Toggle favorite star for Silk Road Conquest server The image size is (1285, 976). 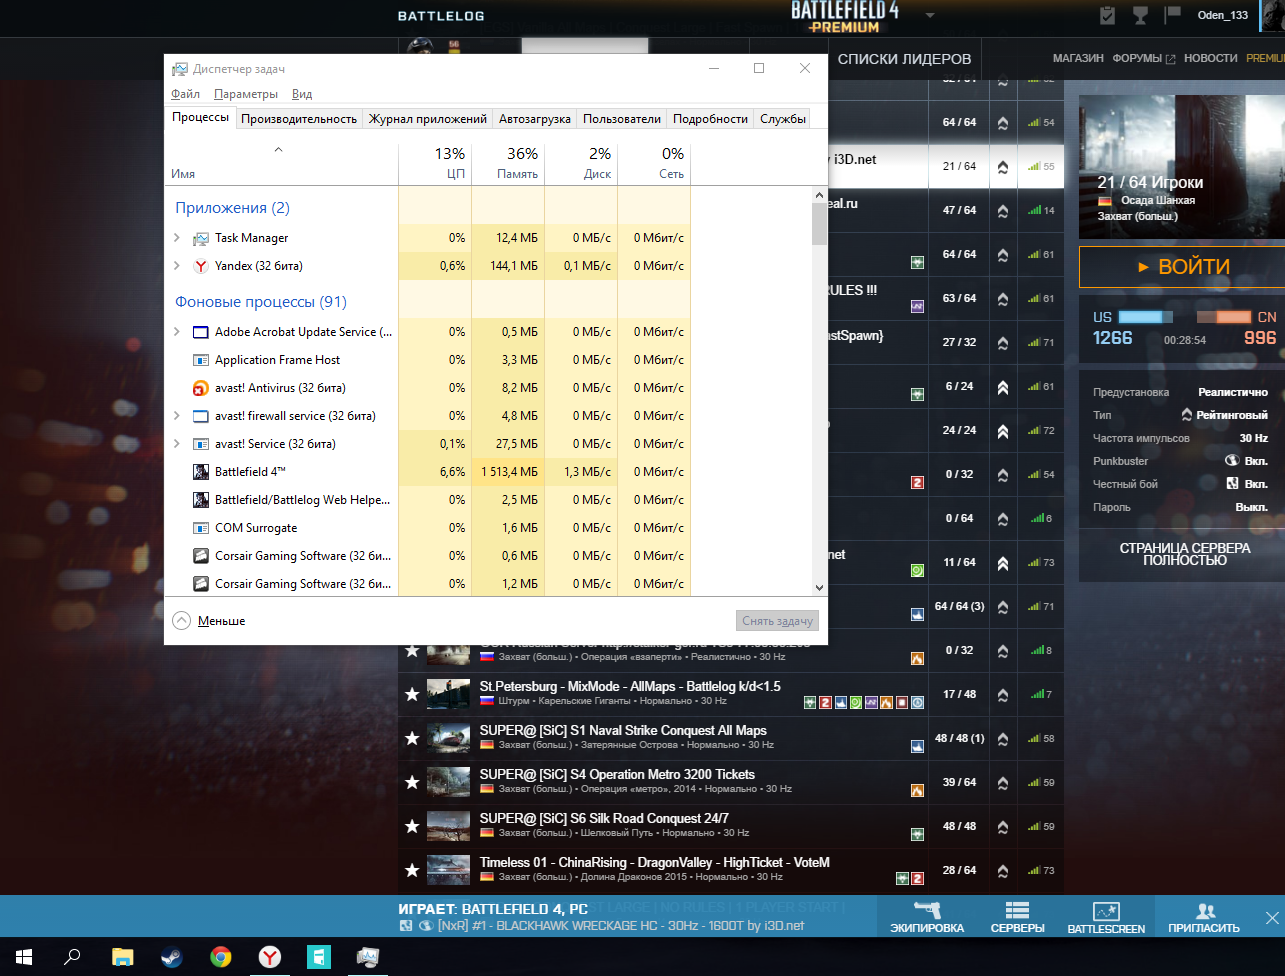tap(411, 826)
